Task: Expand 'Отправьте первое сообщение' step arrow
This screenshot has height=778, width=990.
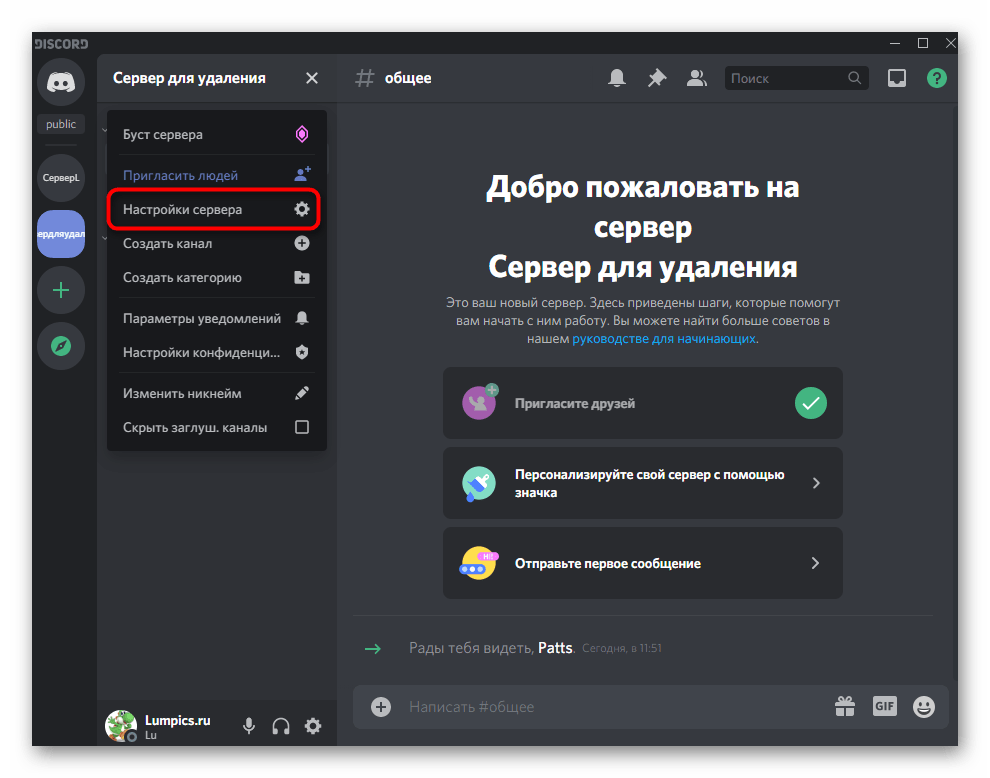Action: (815, 563)
